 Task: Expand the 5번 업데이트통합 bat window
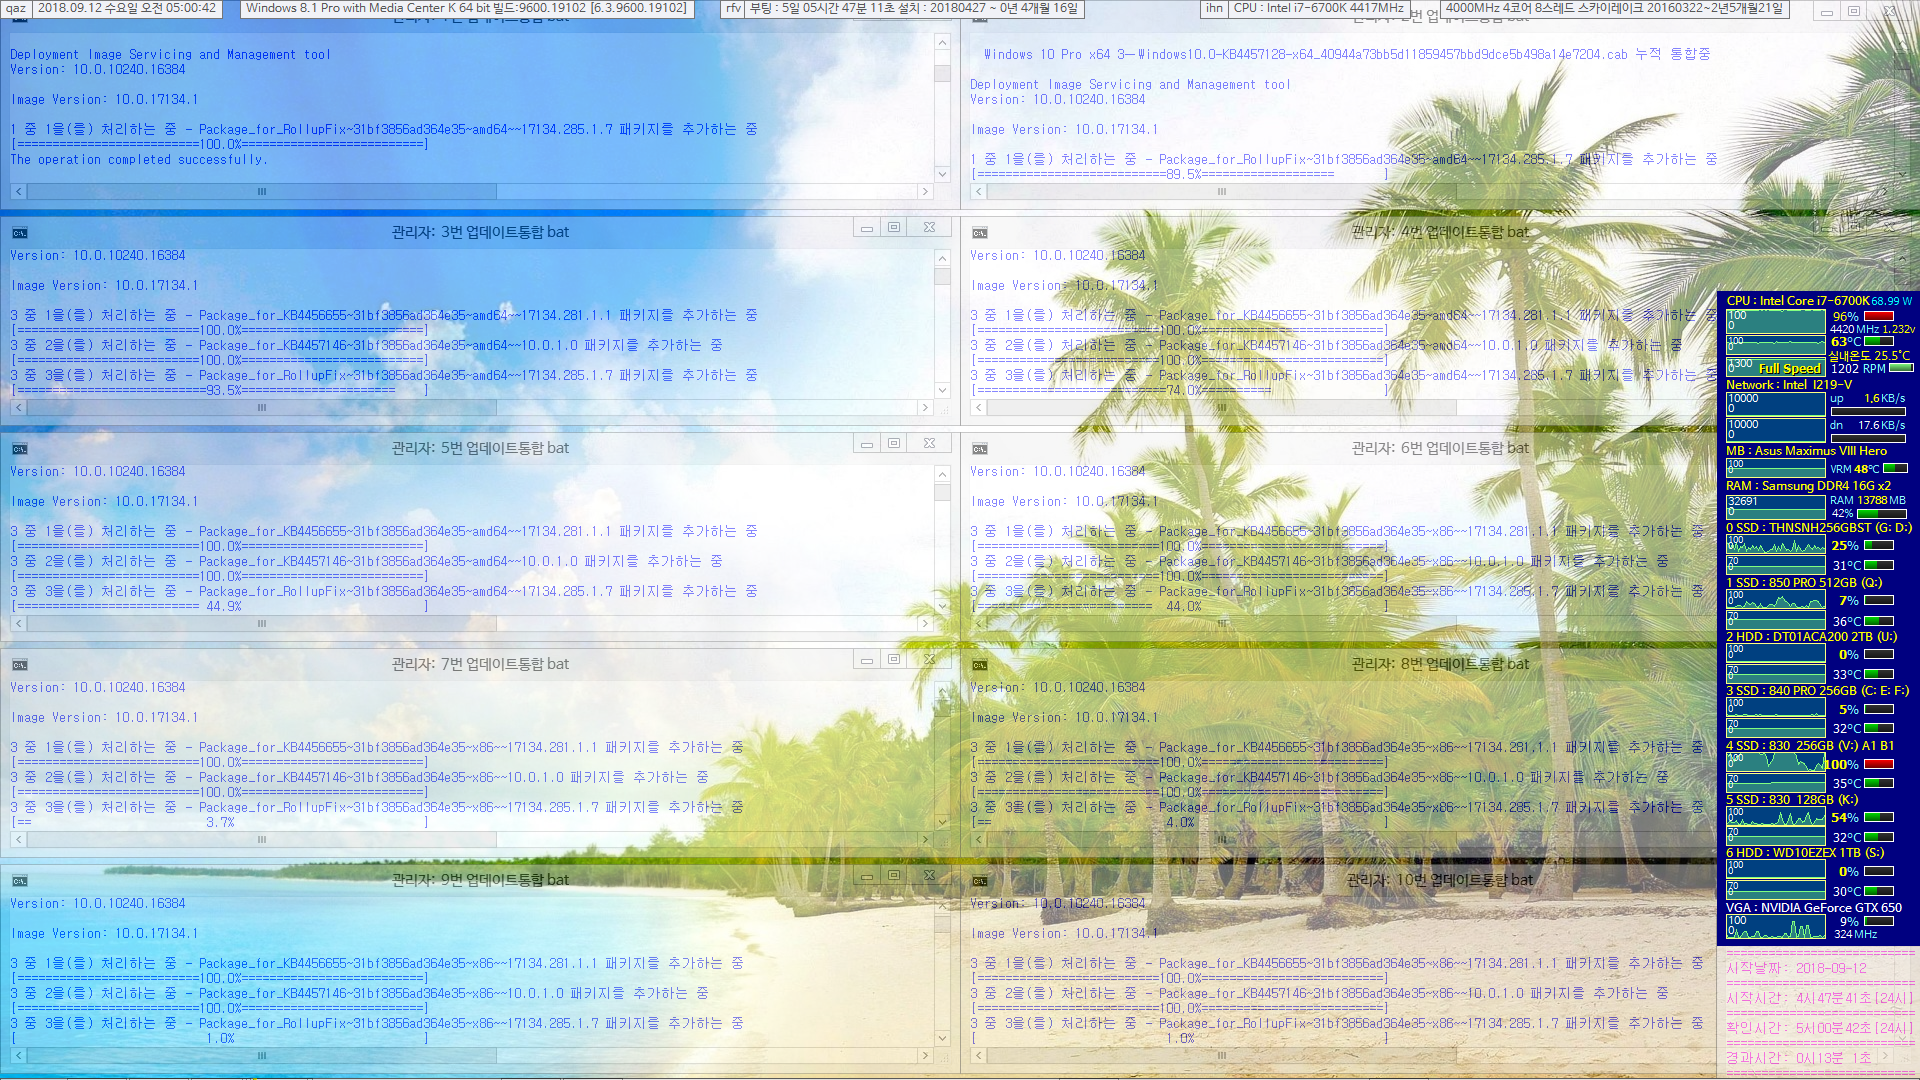pos(897,447)
